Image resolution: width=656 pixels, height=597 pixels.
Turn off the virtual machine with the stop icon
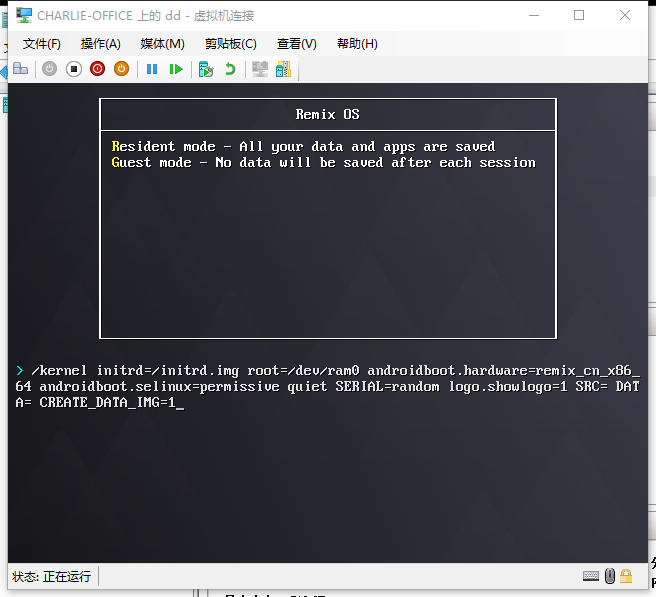click(74, 69)
